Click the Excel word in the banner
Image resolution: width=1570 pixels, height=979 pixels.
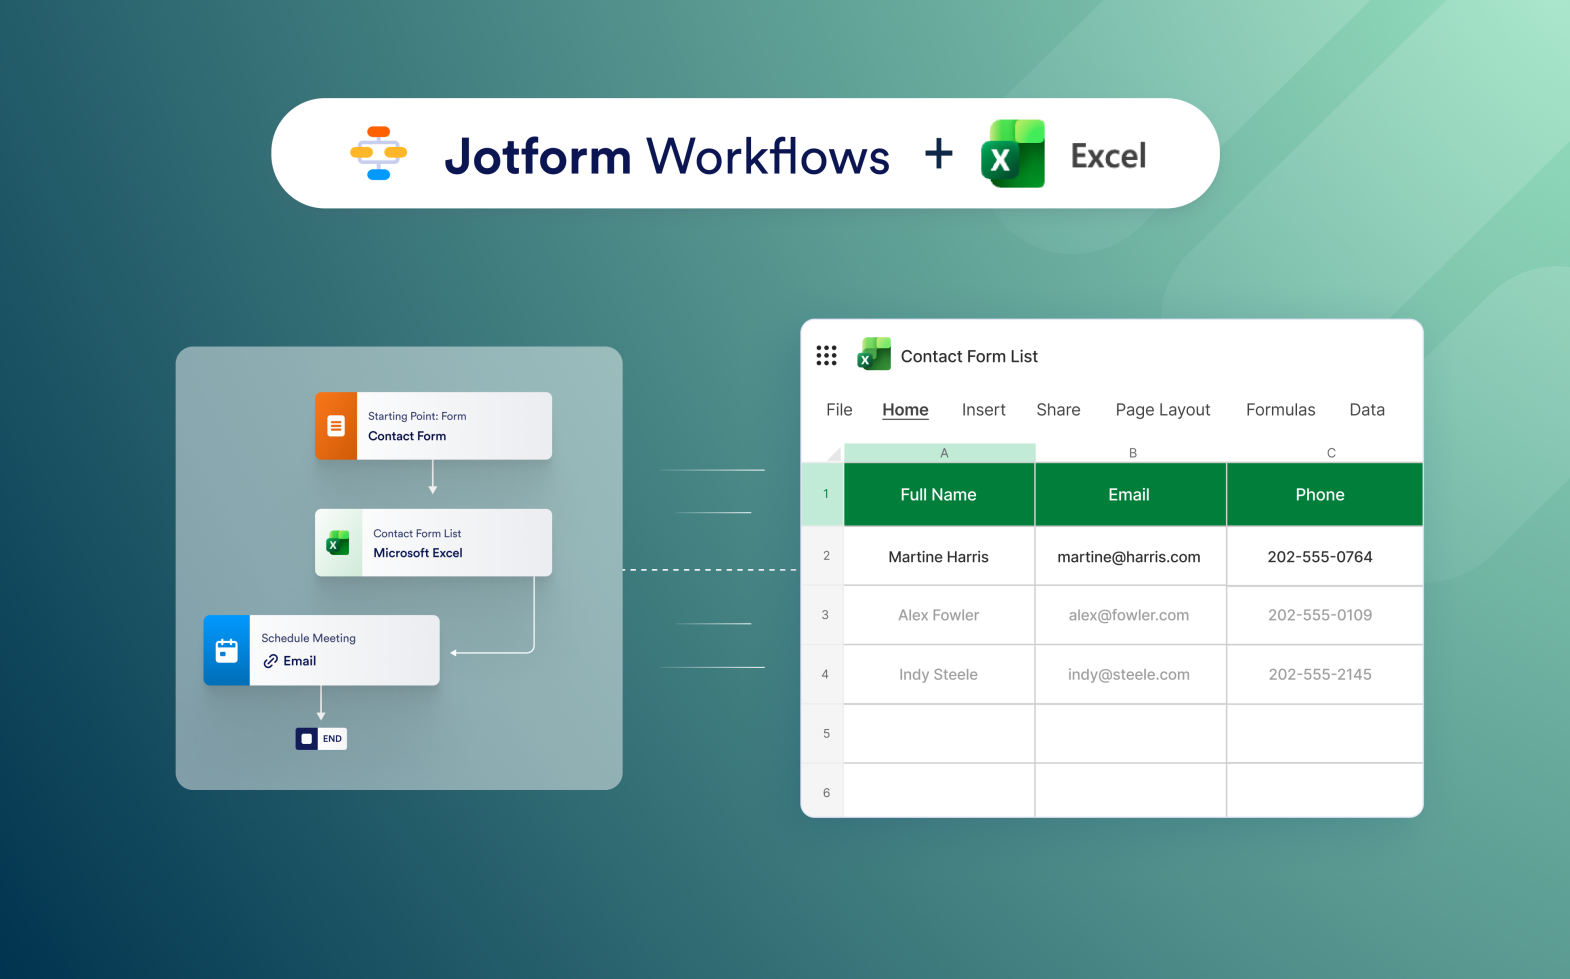(1108, 156)
